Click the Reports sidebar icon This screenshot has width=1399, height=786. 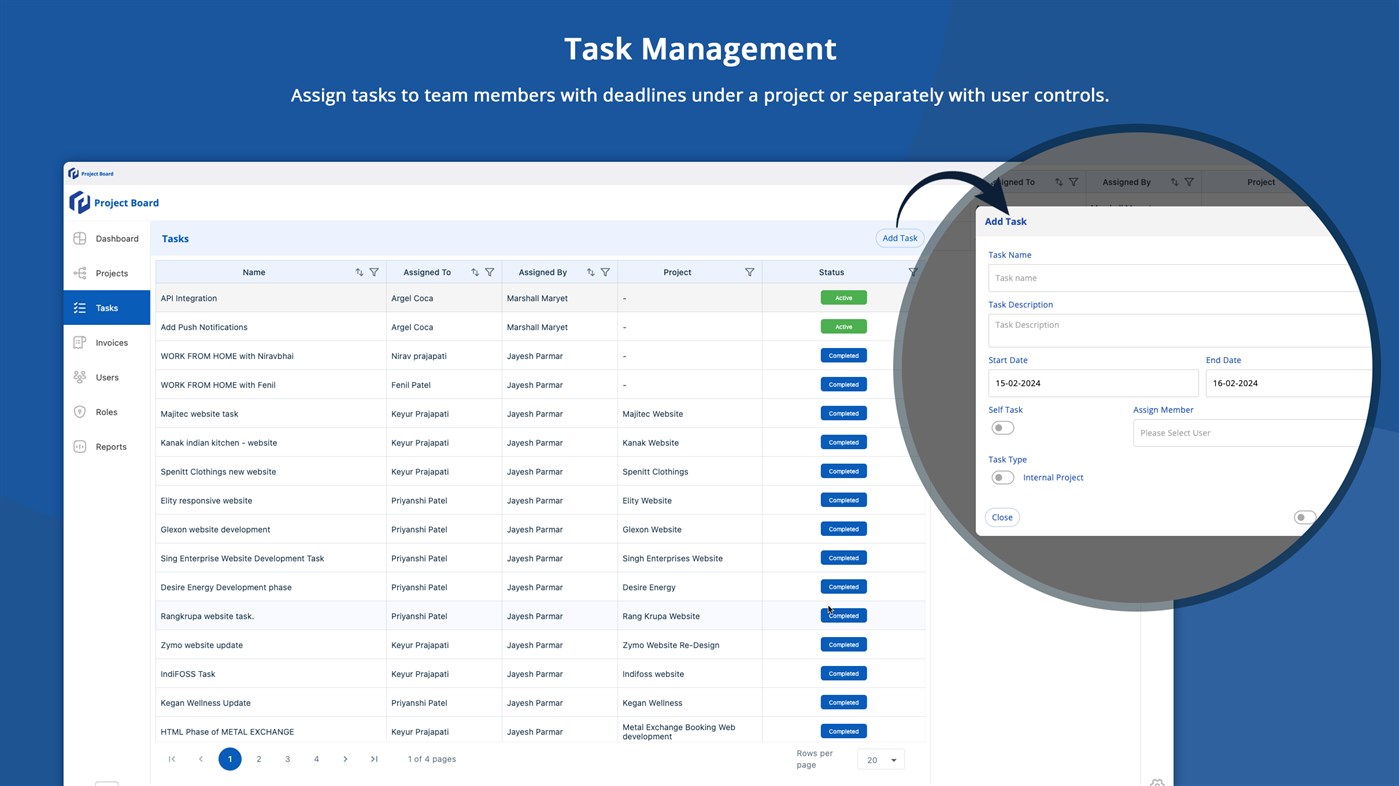80,447
